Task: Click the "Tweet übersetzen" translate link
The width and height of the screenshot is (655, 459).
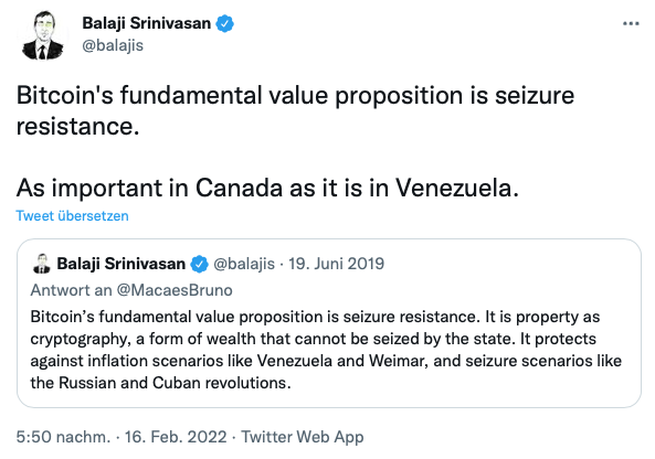Action: pos(72,215)
